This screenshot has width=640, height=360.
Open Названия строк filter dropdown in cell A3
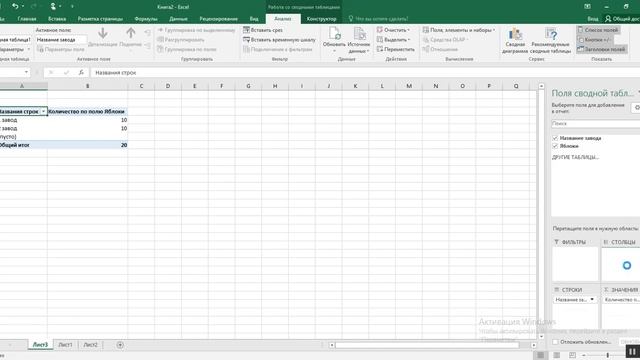(x=43, y=111)
